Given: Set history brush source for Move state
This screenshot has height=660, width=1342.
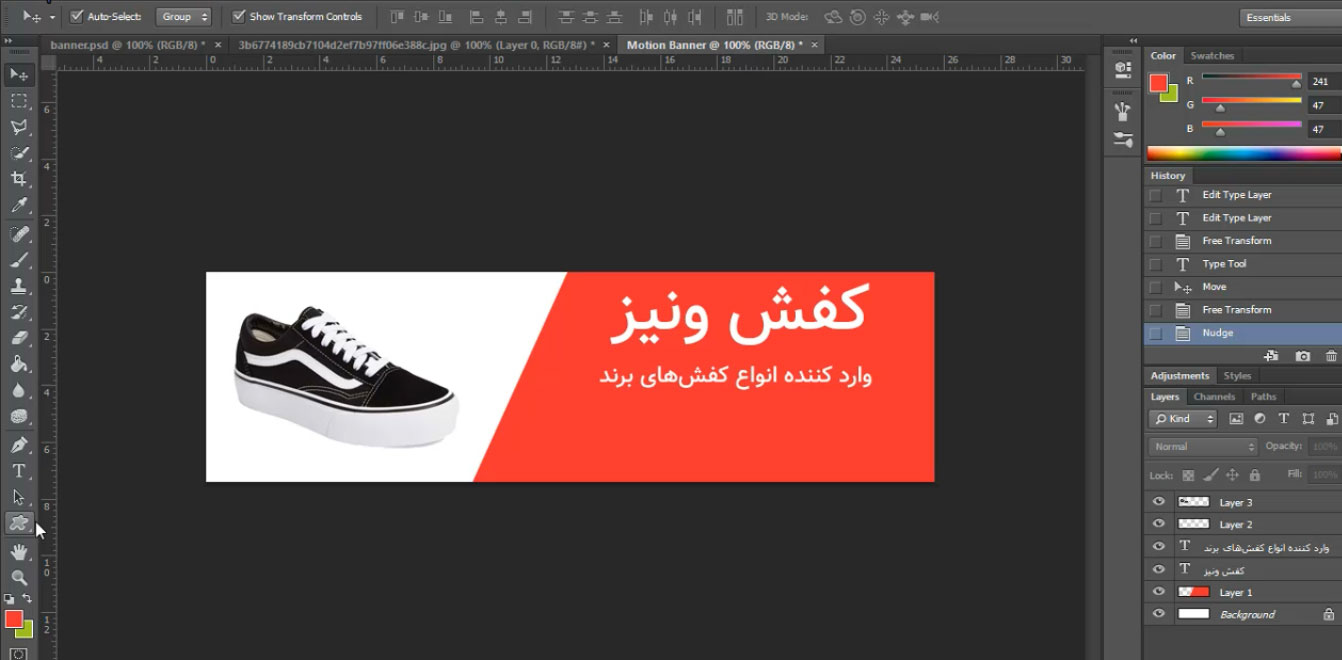Looking at the screenshot, I should click(x=1156, y=287).
